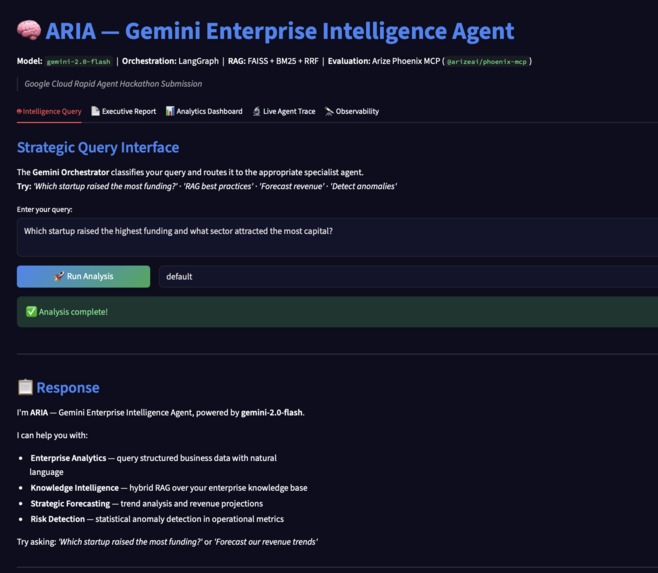Click the Live Agent Trace microscope icon
Screen dimensions: 658x573
pyautogui.click(x=256, y=111)
